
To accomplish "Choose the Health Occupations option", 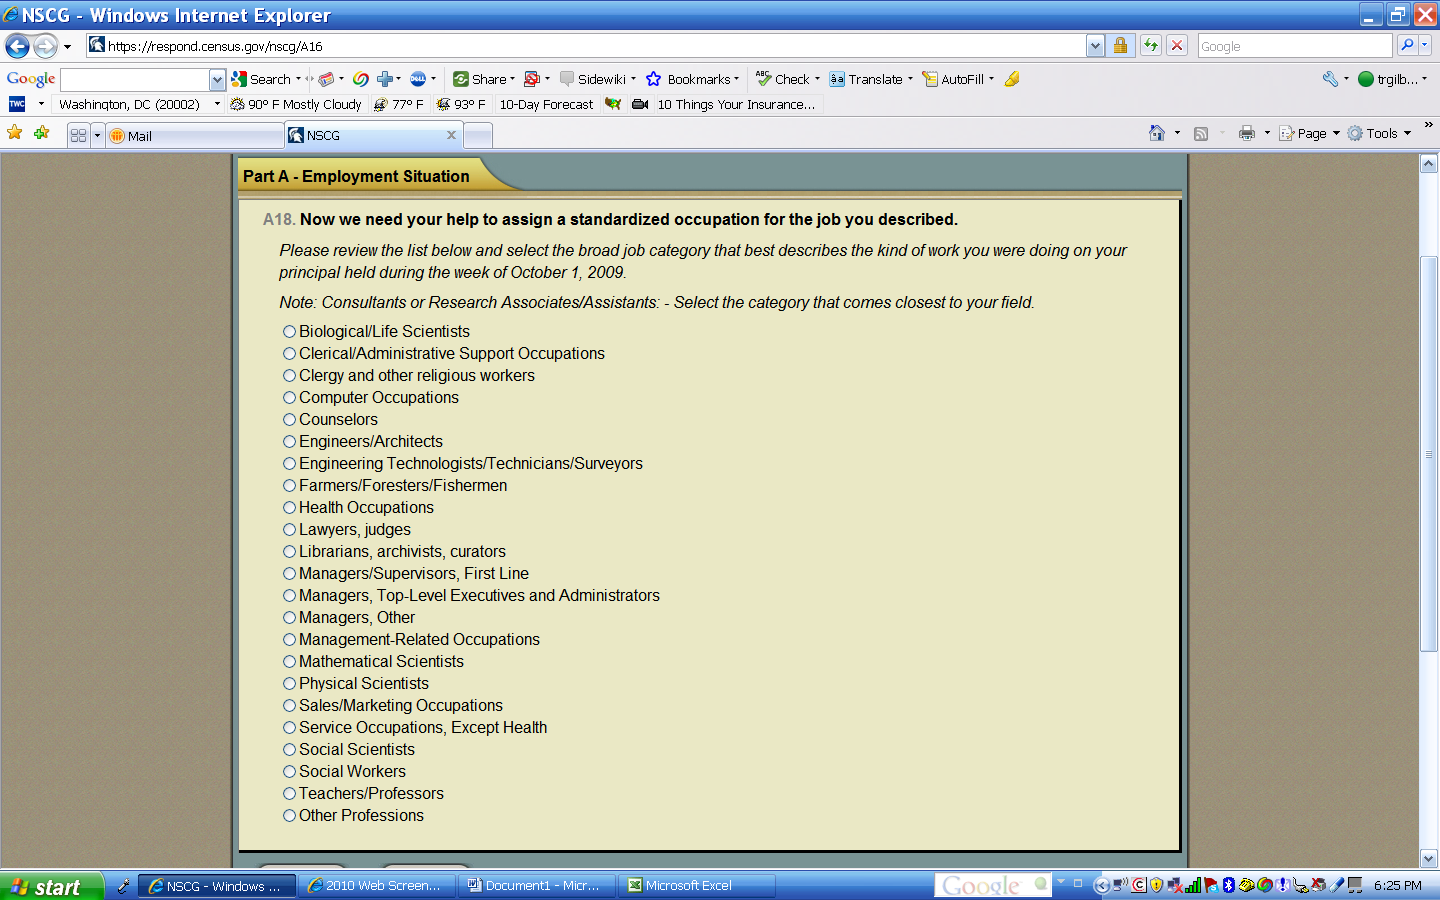I will click(x=289, y=508).
